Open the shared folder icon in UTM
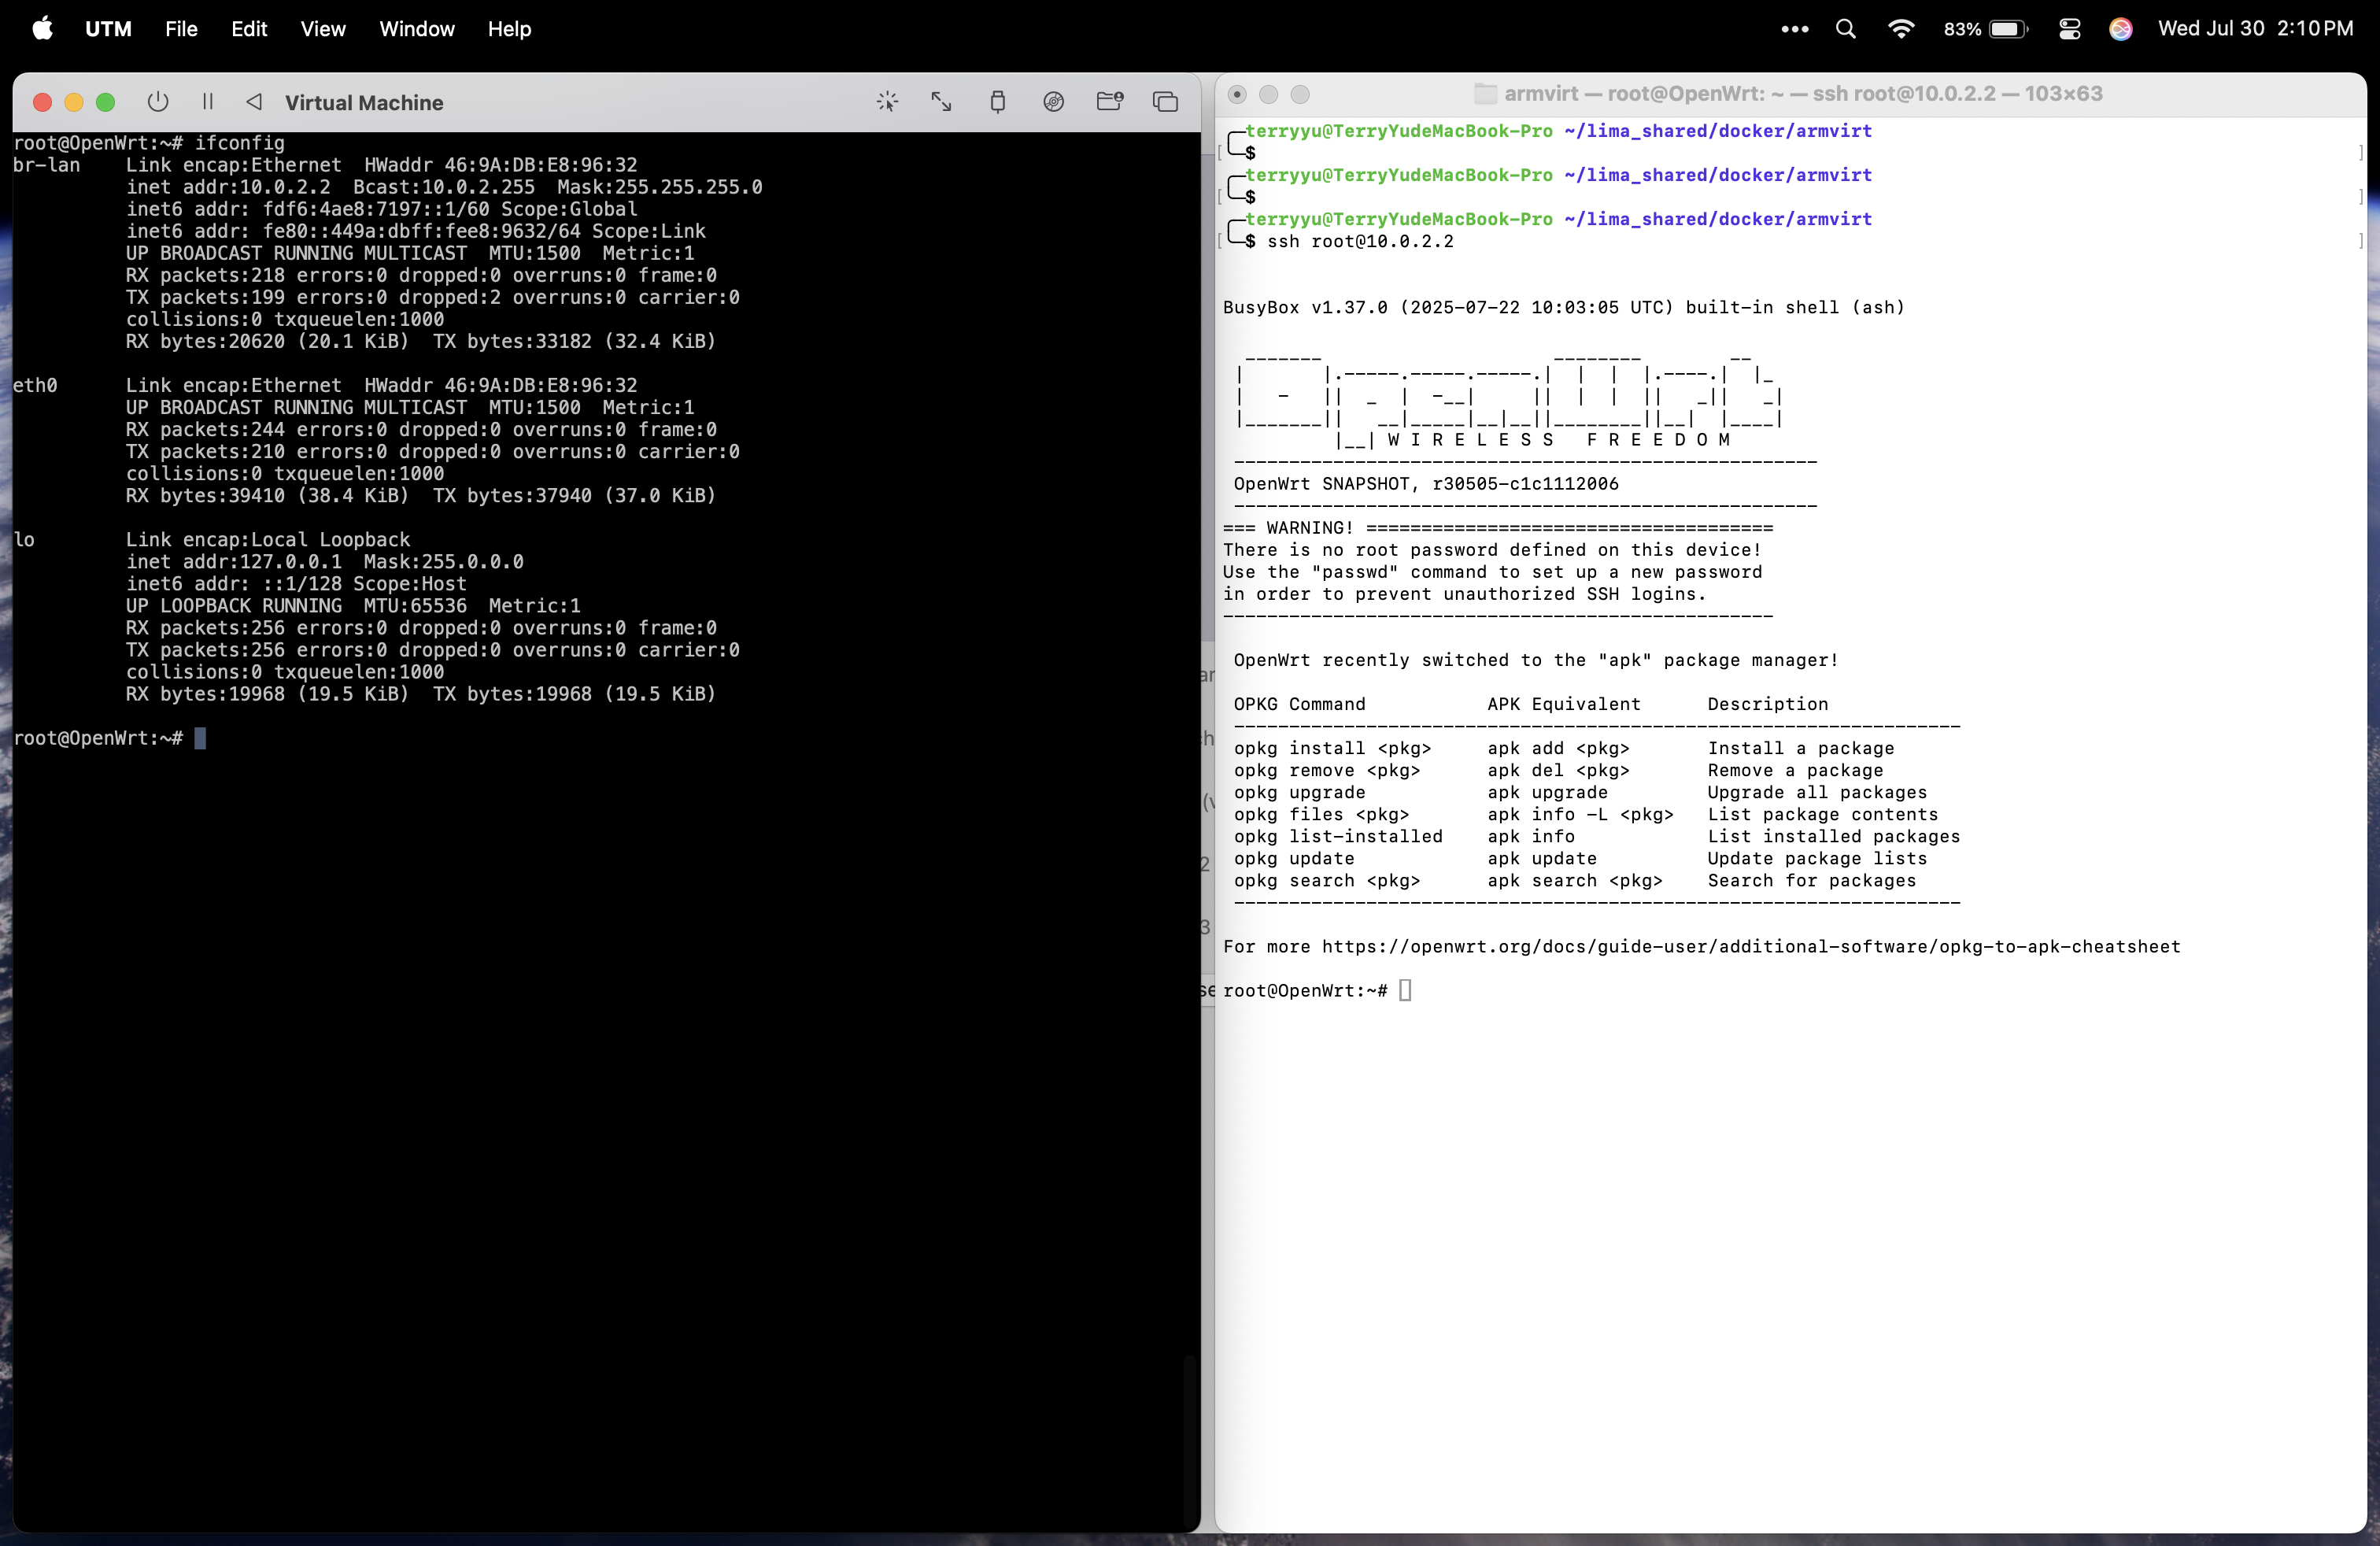 1109,102
